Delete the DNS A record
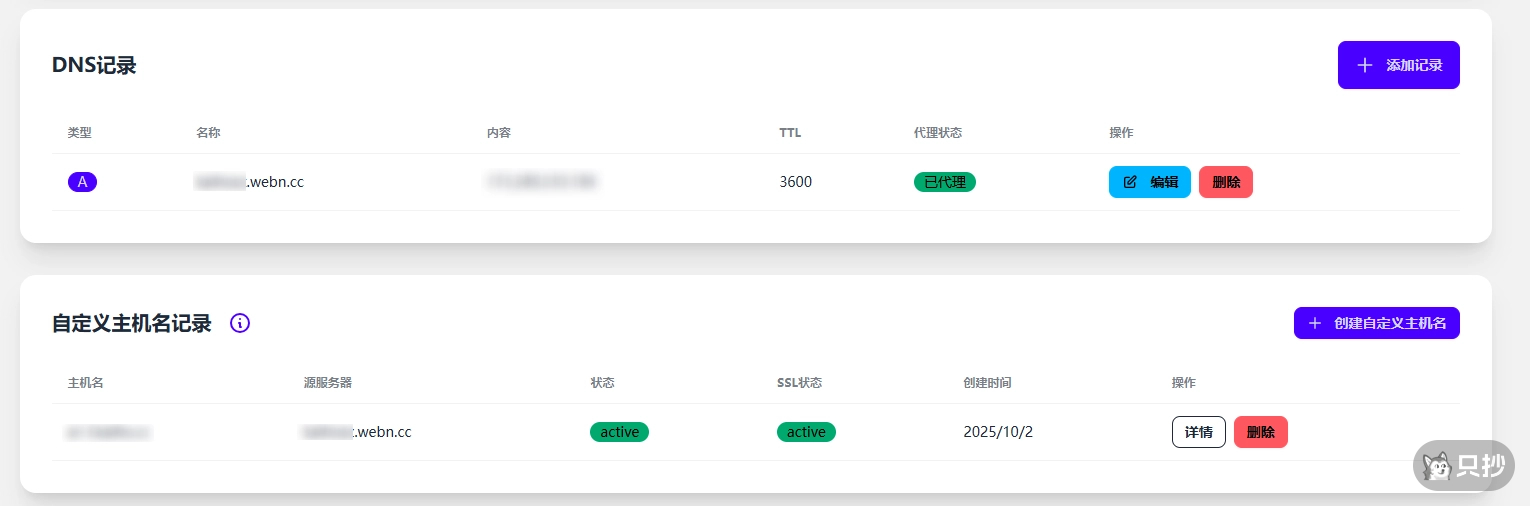The width and height of the screenshot is (1530, 506). click(x=1226, y=182)
